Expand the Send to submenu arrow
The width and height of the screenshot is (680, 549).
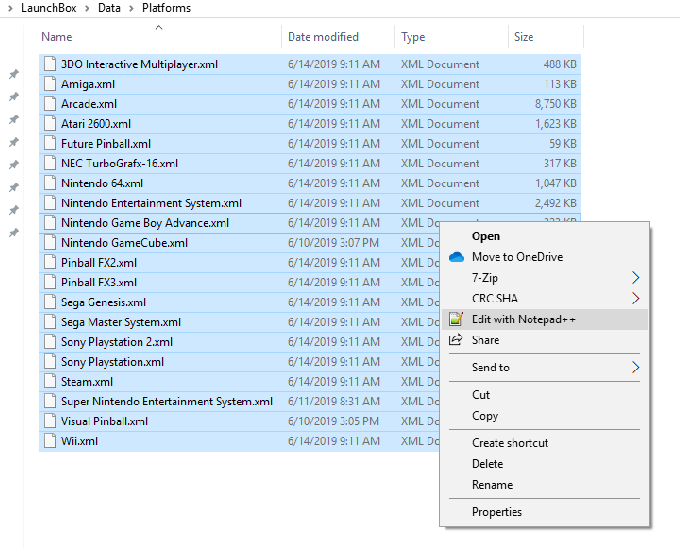pyautogui.click(x=635, y=367)
